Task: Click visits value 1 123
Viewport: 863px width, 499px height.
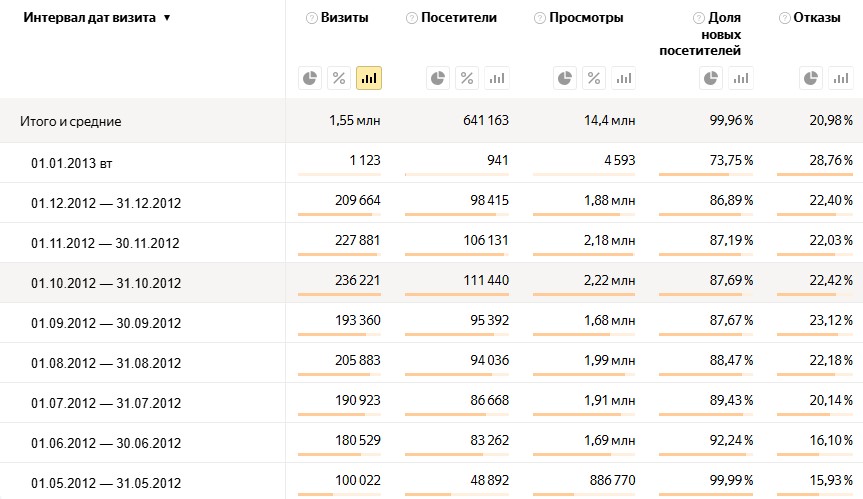Action: tap(365, 160)
